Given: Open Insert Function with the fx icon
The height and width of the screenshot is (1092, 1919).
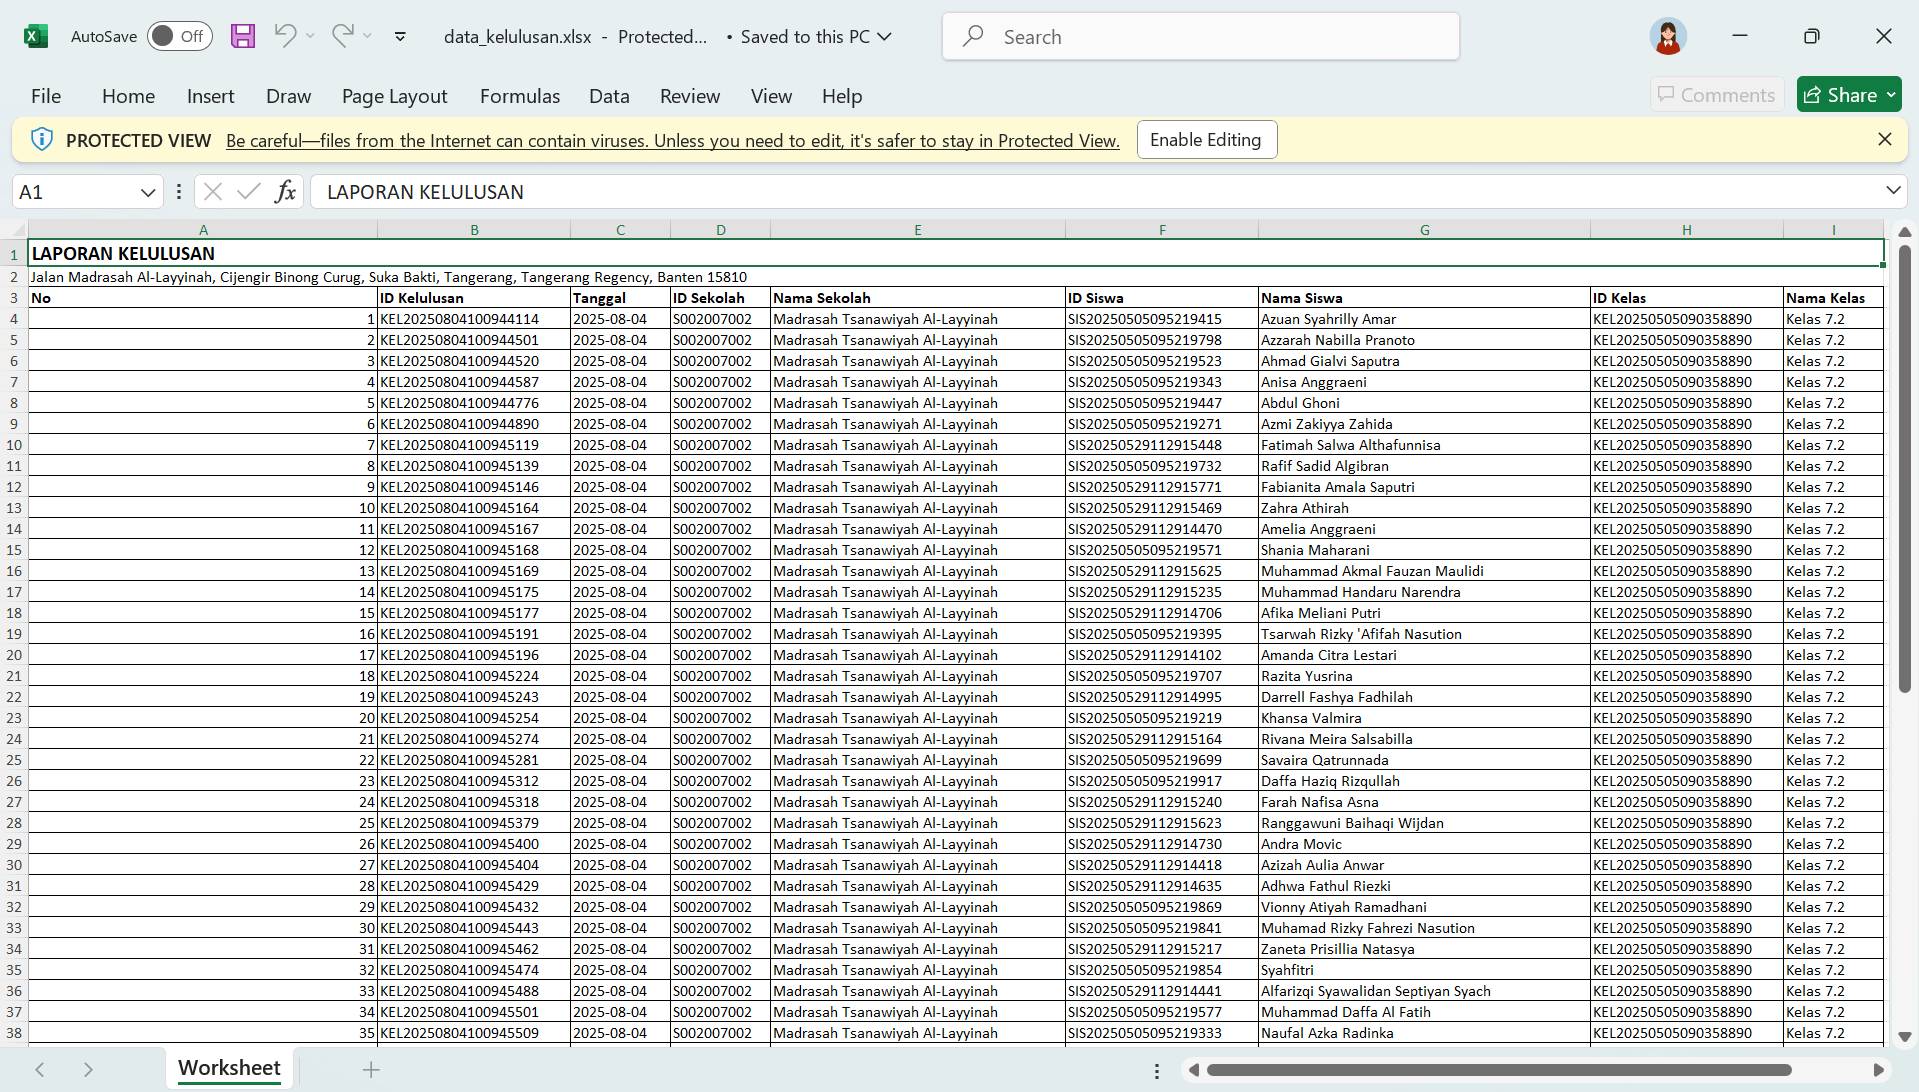Looking at the screenshot, I should click(x=285, y=191).
